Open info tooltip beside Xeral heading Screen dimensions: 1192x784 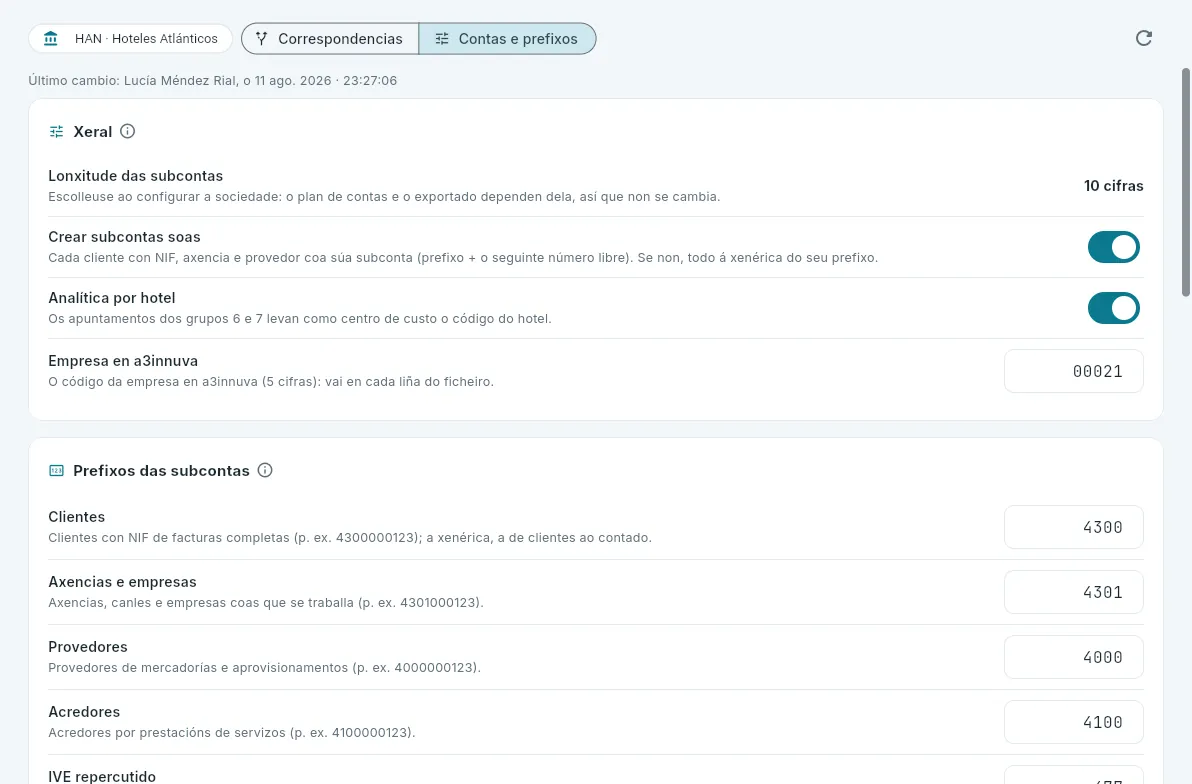tap(128, 132)
